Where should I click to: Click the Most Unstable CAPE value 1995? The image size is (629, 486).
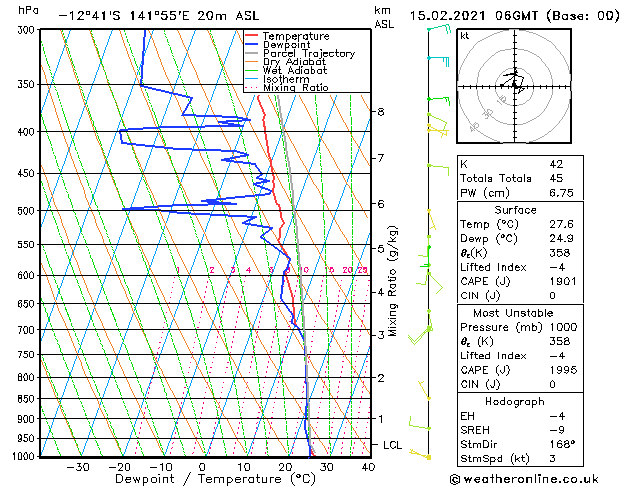click(x=563, y=370)
